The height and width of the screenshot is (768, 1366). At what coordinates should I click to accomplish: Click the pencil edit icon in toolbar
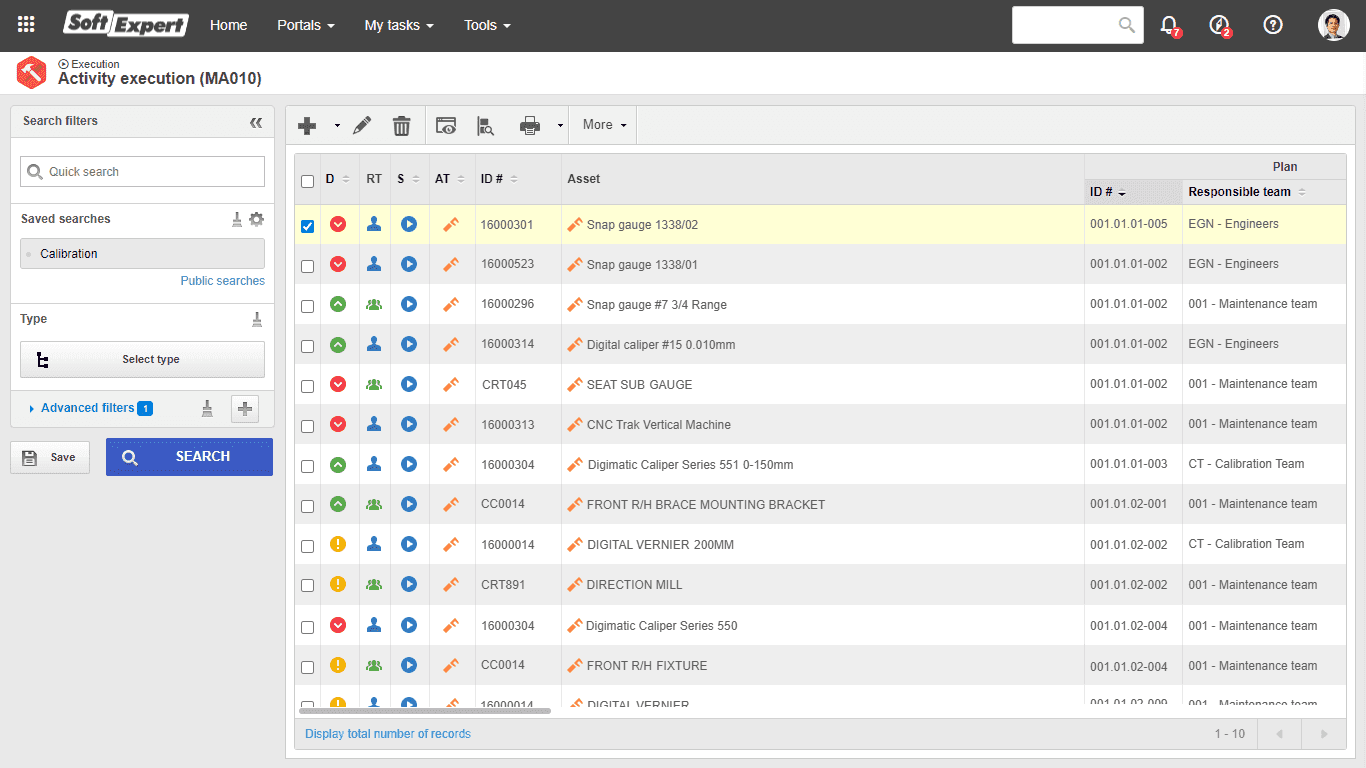(x=362, y=125)
